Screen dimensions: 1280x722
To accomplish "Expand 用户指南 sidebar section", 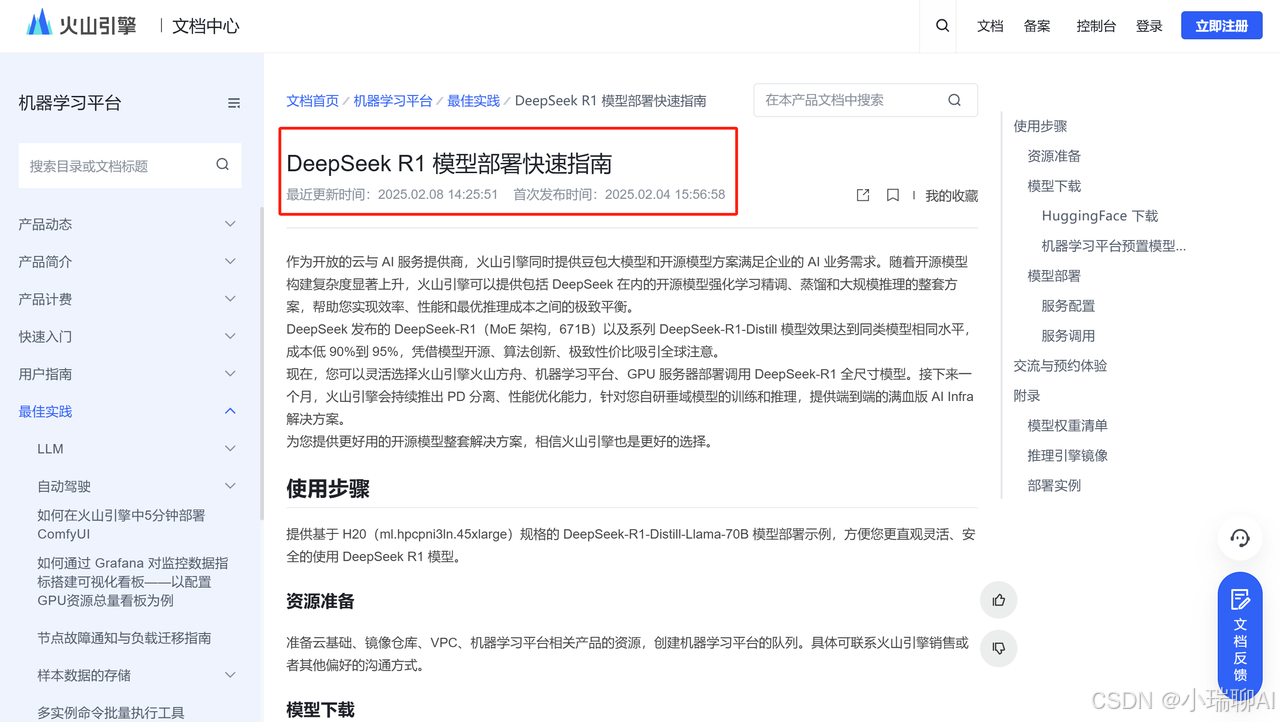I will click(x=130, y=374).
